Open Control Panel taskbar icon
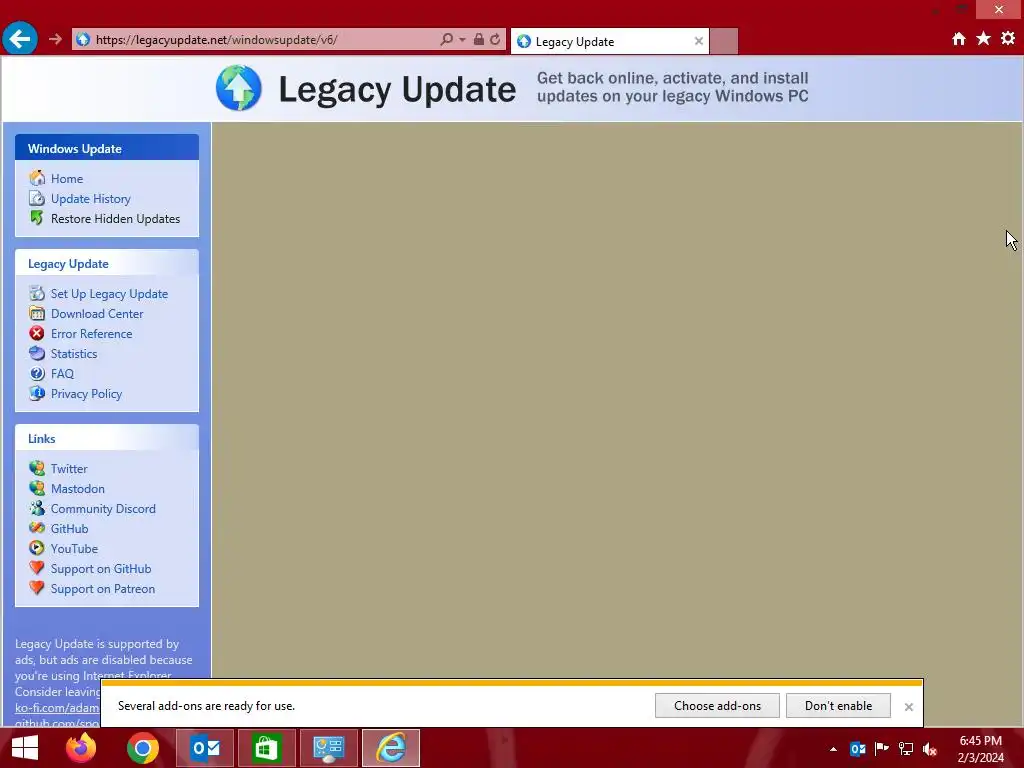The image size is (1024, 768). coord(328,748)
